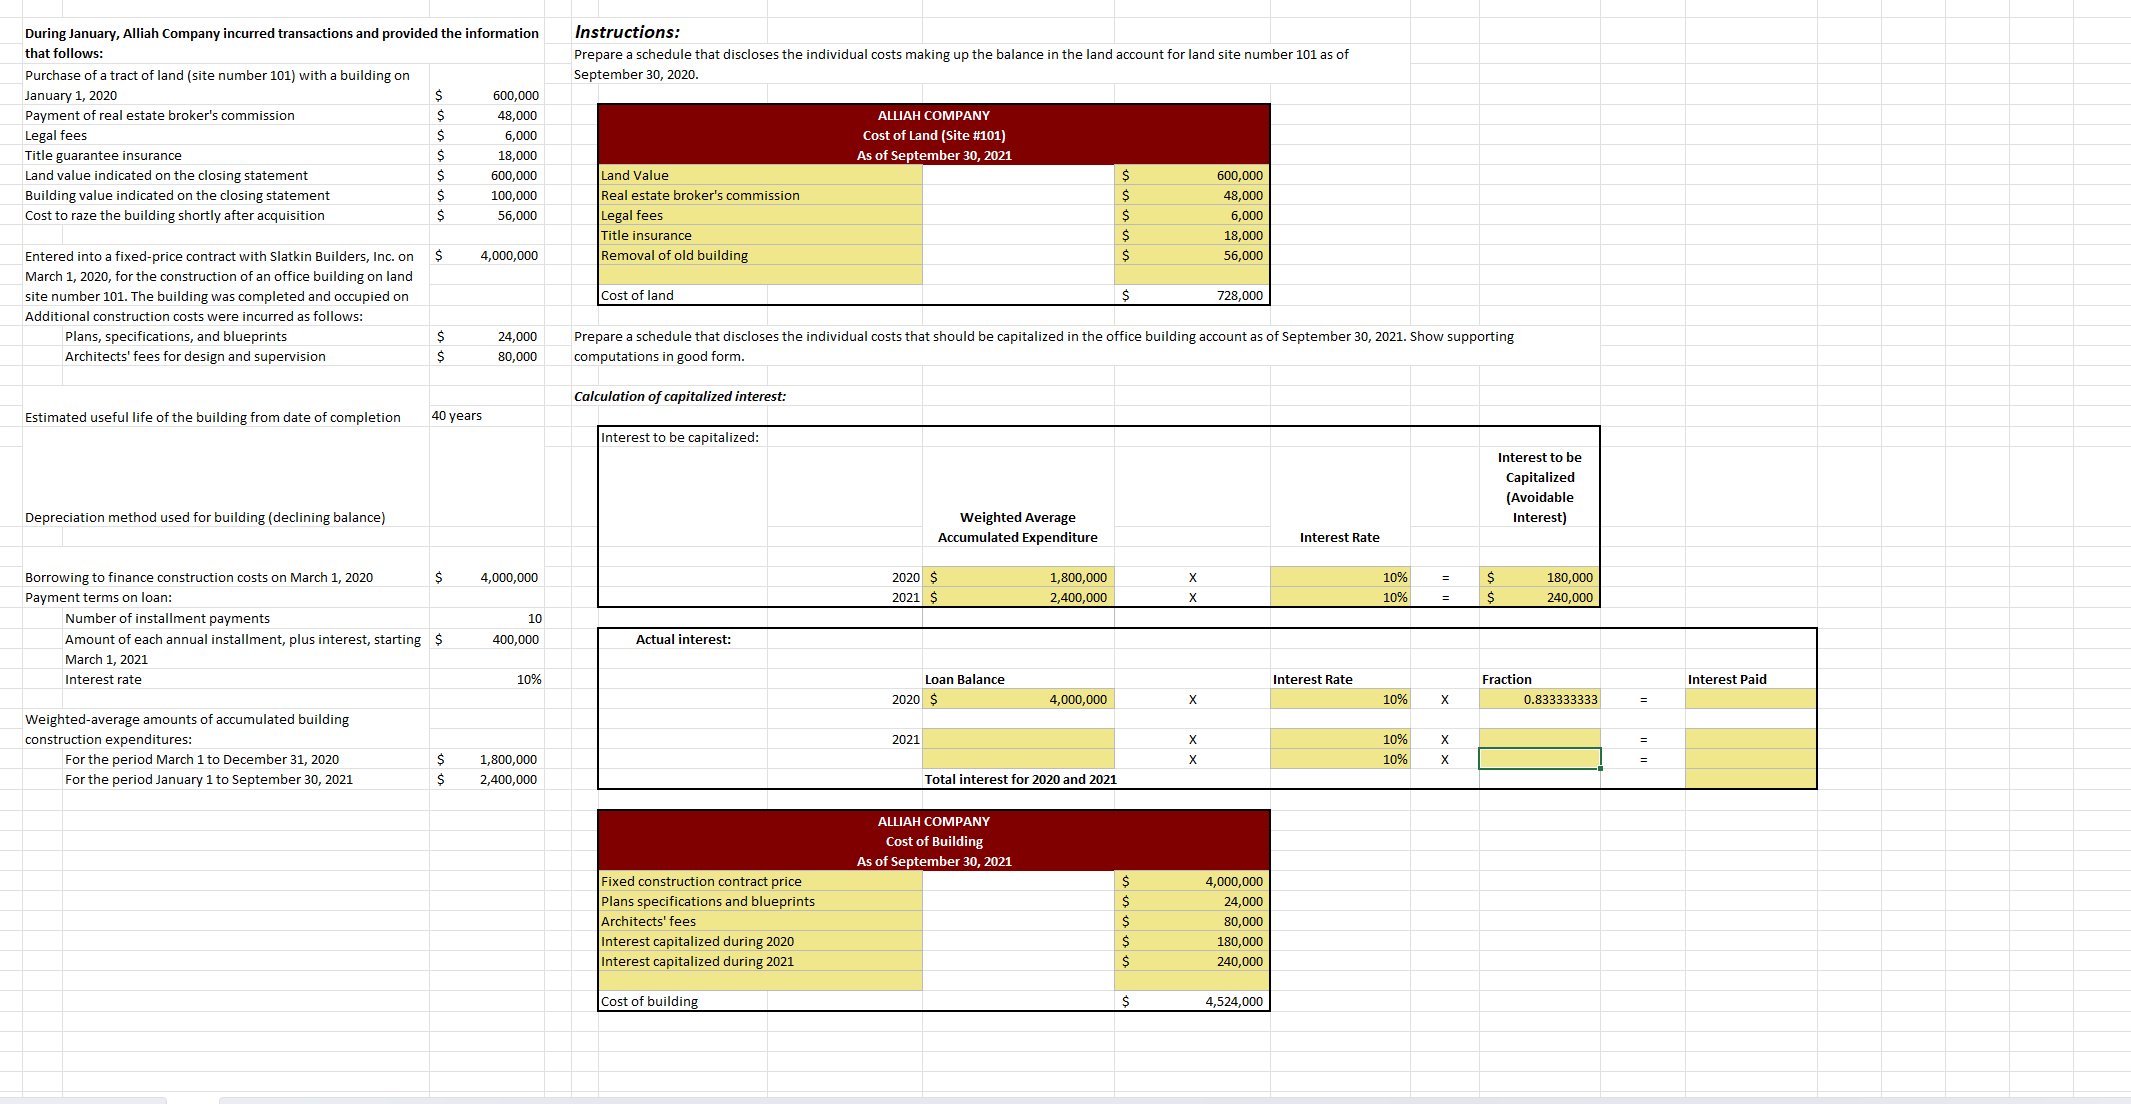Select the Total interest for 2020 and 2021 label
This screenshot has width=2131, height=1104.
[1019, 779]
